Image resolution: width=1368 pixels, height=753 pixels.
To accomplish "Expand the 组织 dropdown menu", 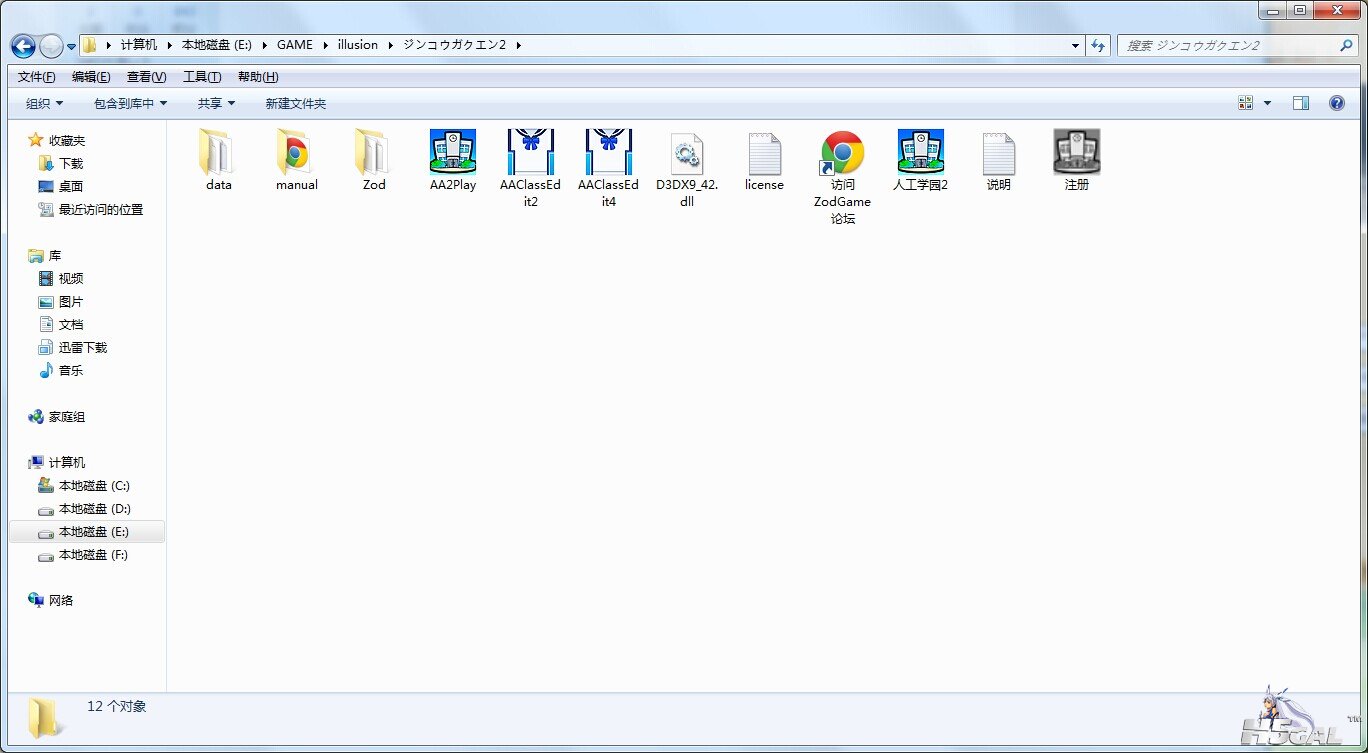I will click(44, 104).
